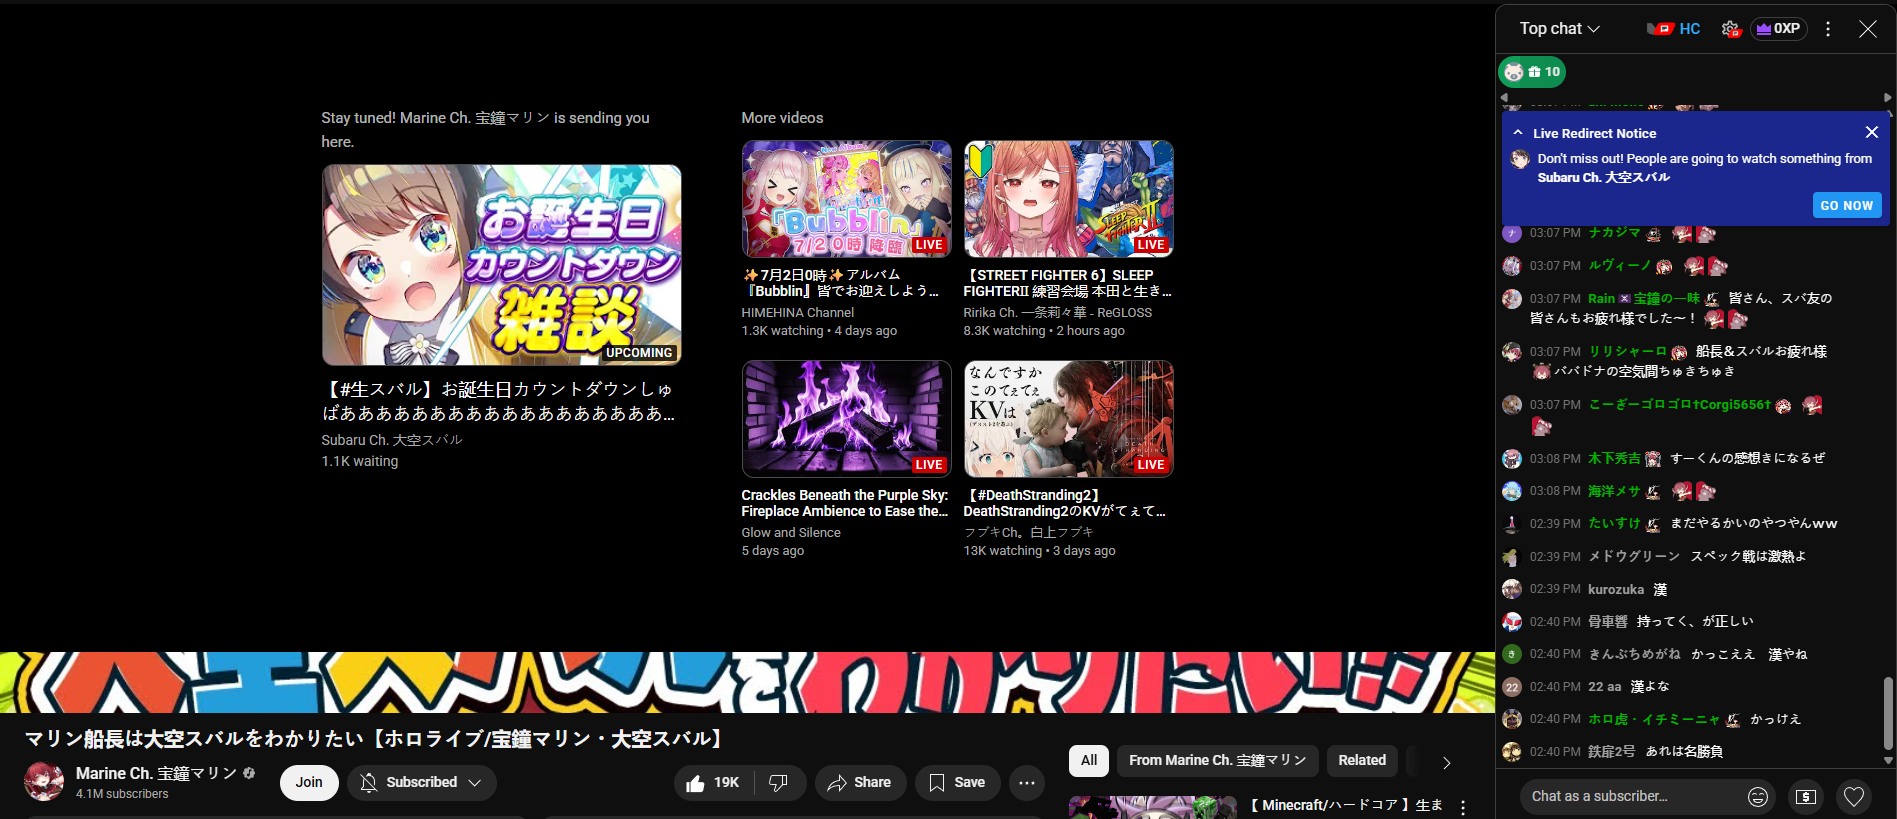Click the next arrow on filter chips
Screen dimensions: 1897x819
click(x=1446, y=763)
